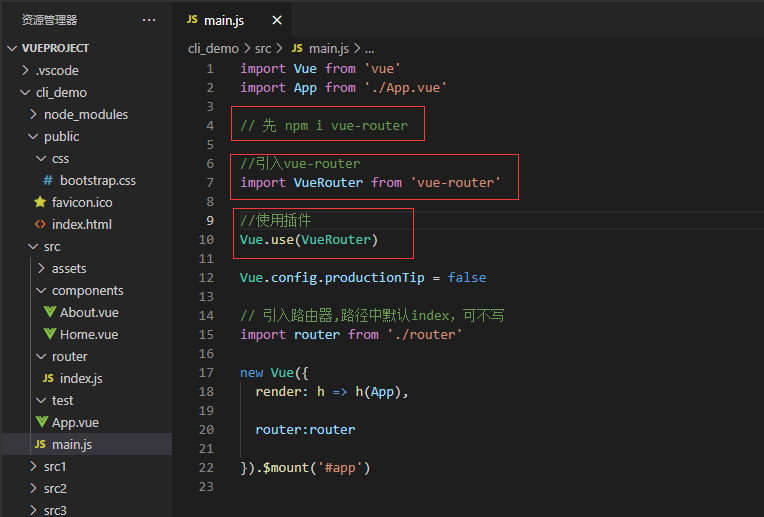Click the JS icon beside index.js
Screen dimensions: 764x517
click(48, 378)
